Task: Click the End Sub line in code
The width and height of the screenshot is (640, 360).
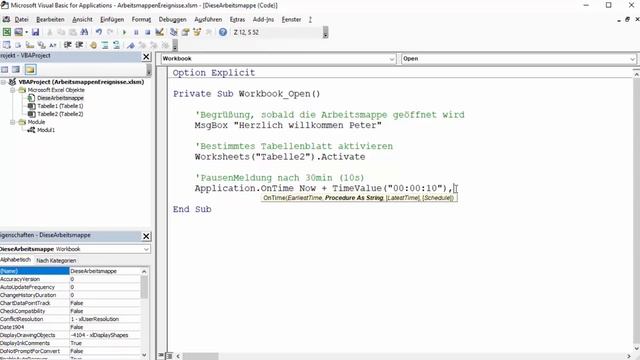Action: tap(192, 209)
